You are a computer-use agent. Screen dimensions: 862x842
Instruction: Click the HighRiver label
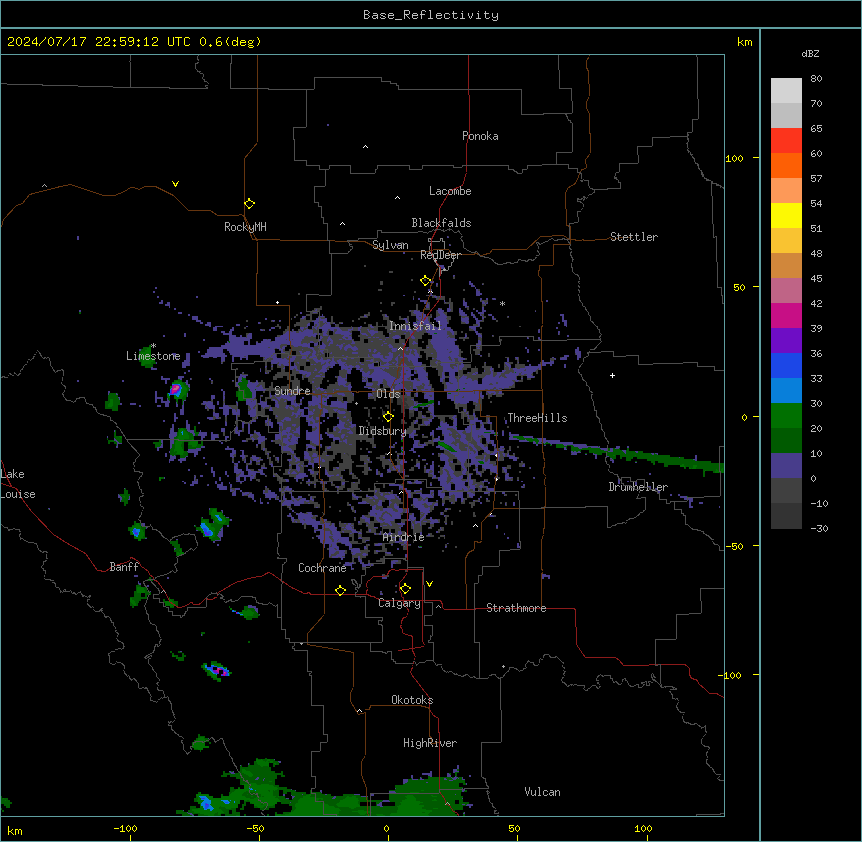(x=430, y=743)
